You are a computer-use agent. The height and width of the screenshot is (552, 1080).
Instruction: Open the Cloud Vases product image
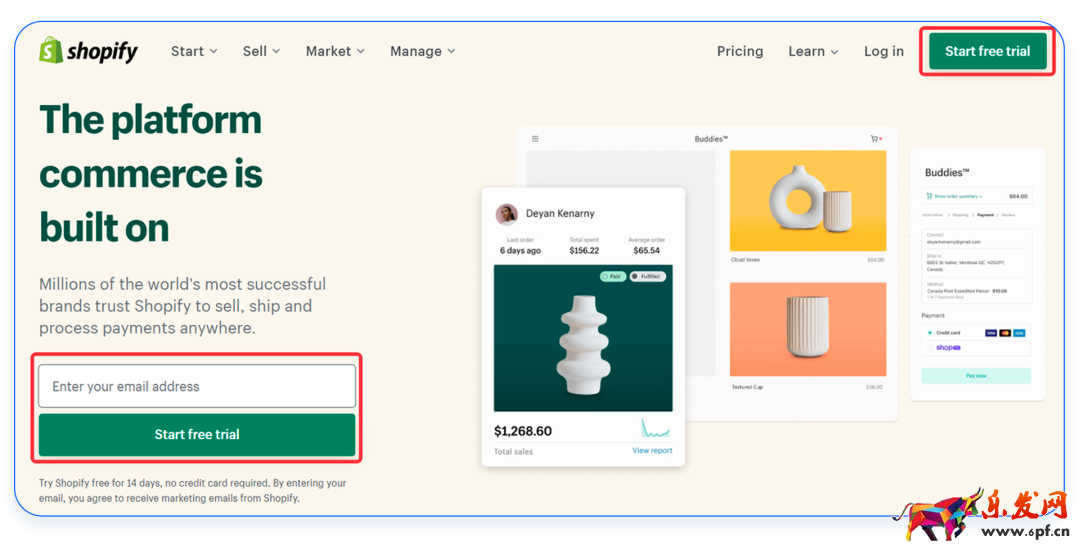(x=808, y=201)
